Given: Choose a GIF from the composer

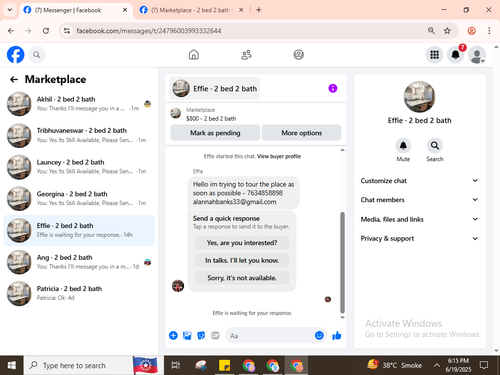Looking at the screenshot, I should pos(215,335).
